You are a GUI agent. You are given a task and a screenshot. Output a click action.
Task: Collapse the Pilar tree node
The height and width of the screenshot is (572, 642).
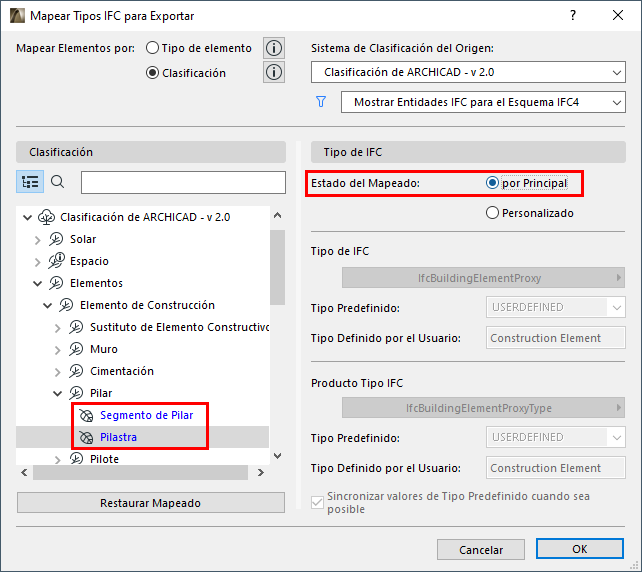point(58,393)
